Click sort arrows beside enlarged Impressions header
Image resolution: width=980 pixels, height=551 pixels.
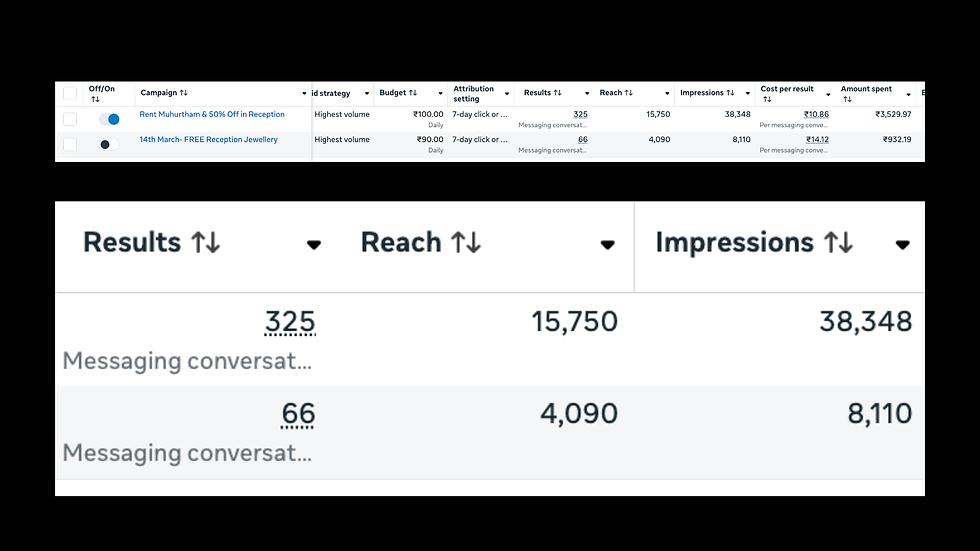838,243
